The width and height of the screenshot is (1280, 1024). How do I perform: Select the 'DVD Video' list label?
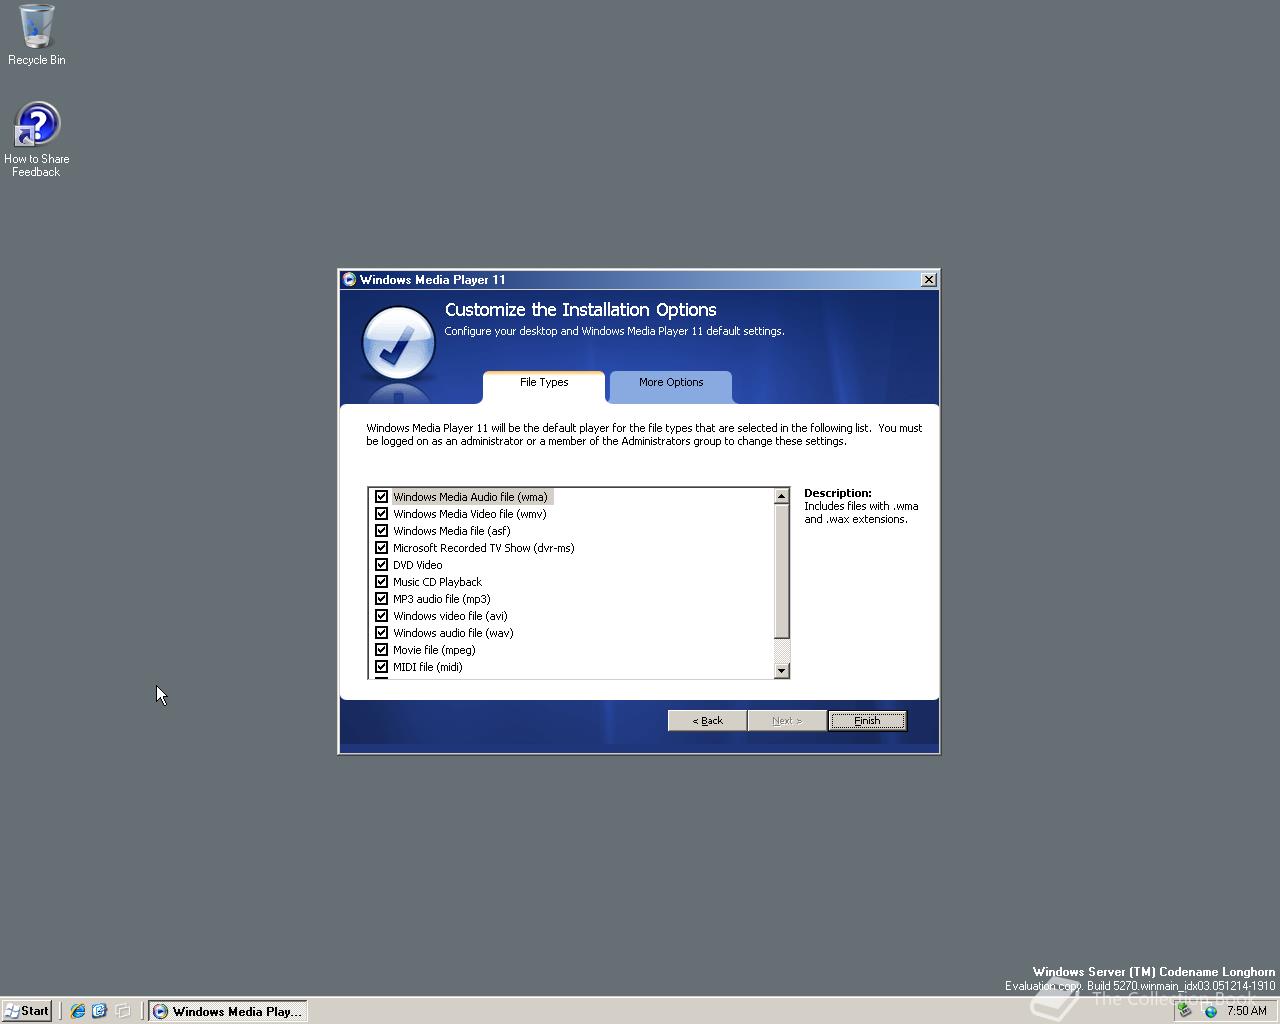(417, 565)
